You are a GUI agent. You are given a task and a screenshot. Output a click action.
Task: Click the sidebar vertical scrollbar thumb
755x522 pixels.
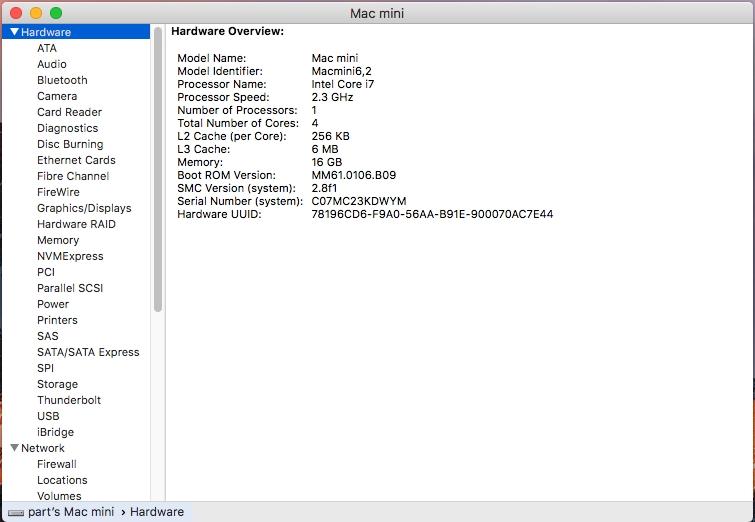(158, 170)
